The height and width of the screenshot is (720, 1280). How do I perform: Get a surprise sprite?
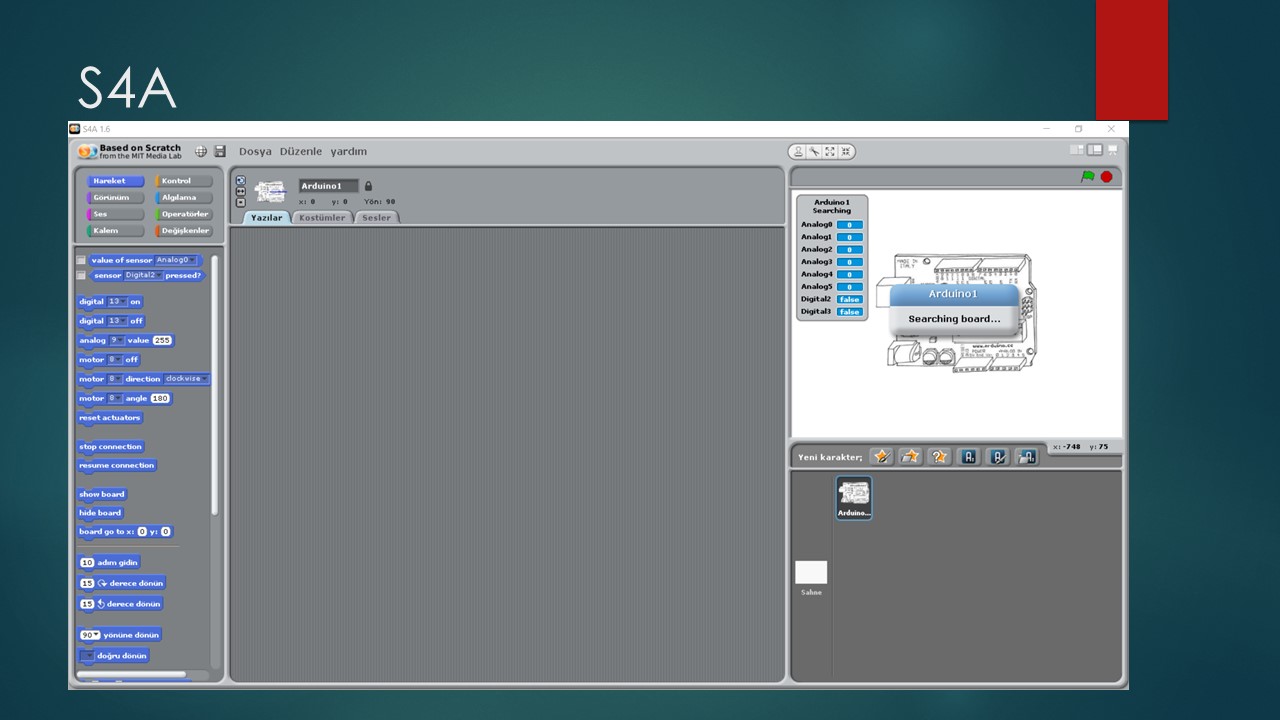939,456
